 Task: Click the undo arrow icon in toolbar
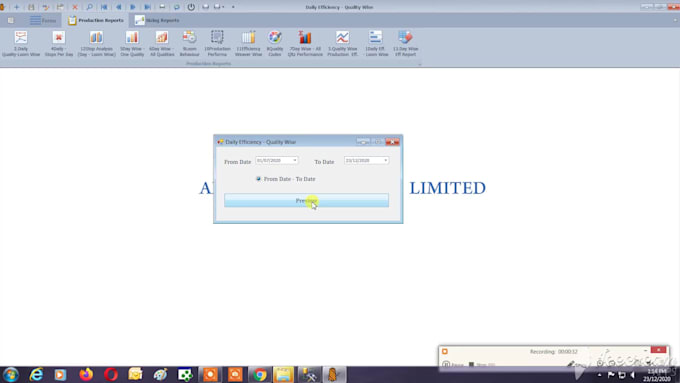tap(46, 7)
